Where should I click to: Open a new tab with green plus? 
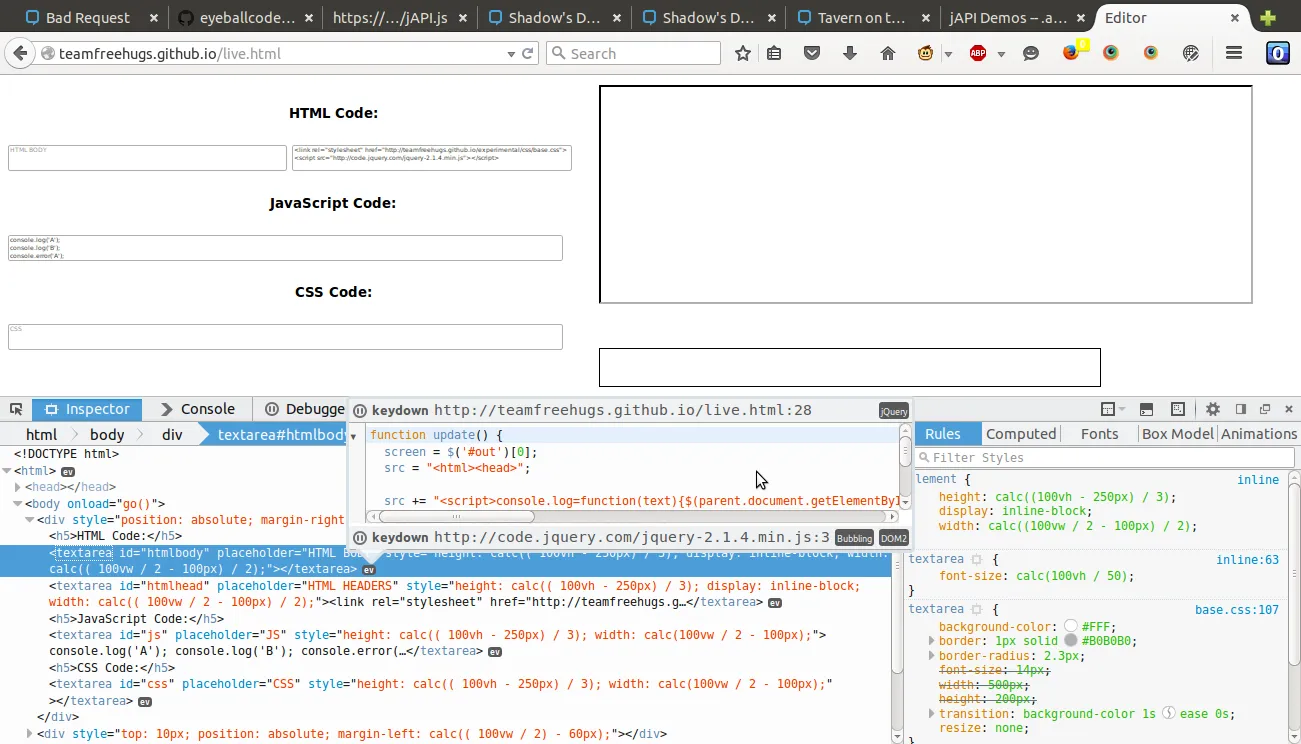[1268, 18]
